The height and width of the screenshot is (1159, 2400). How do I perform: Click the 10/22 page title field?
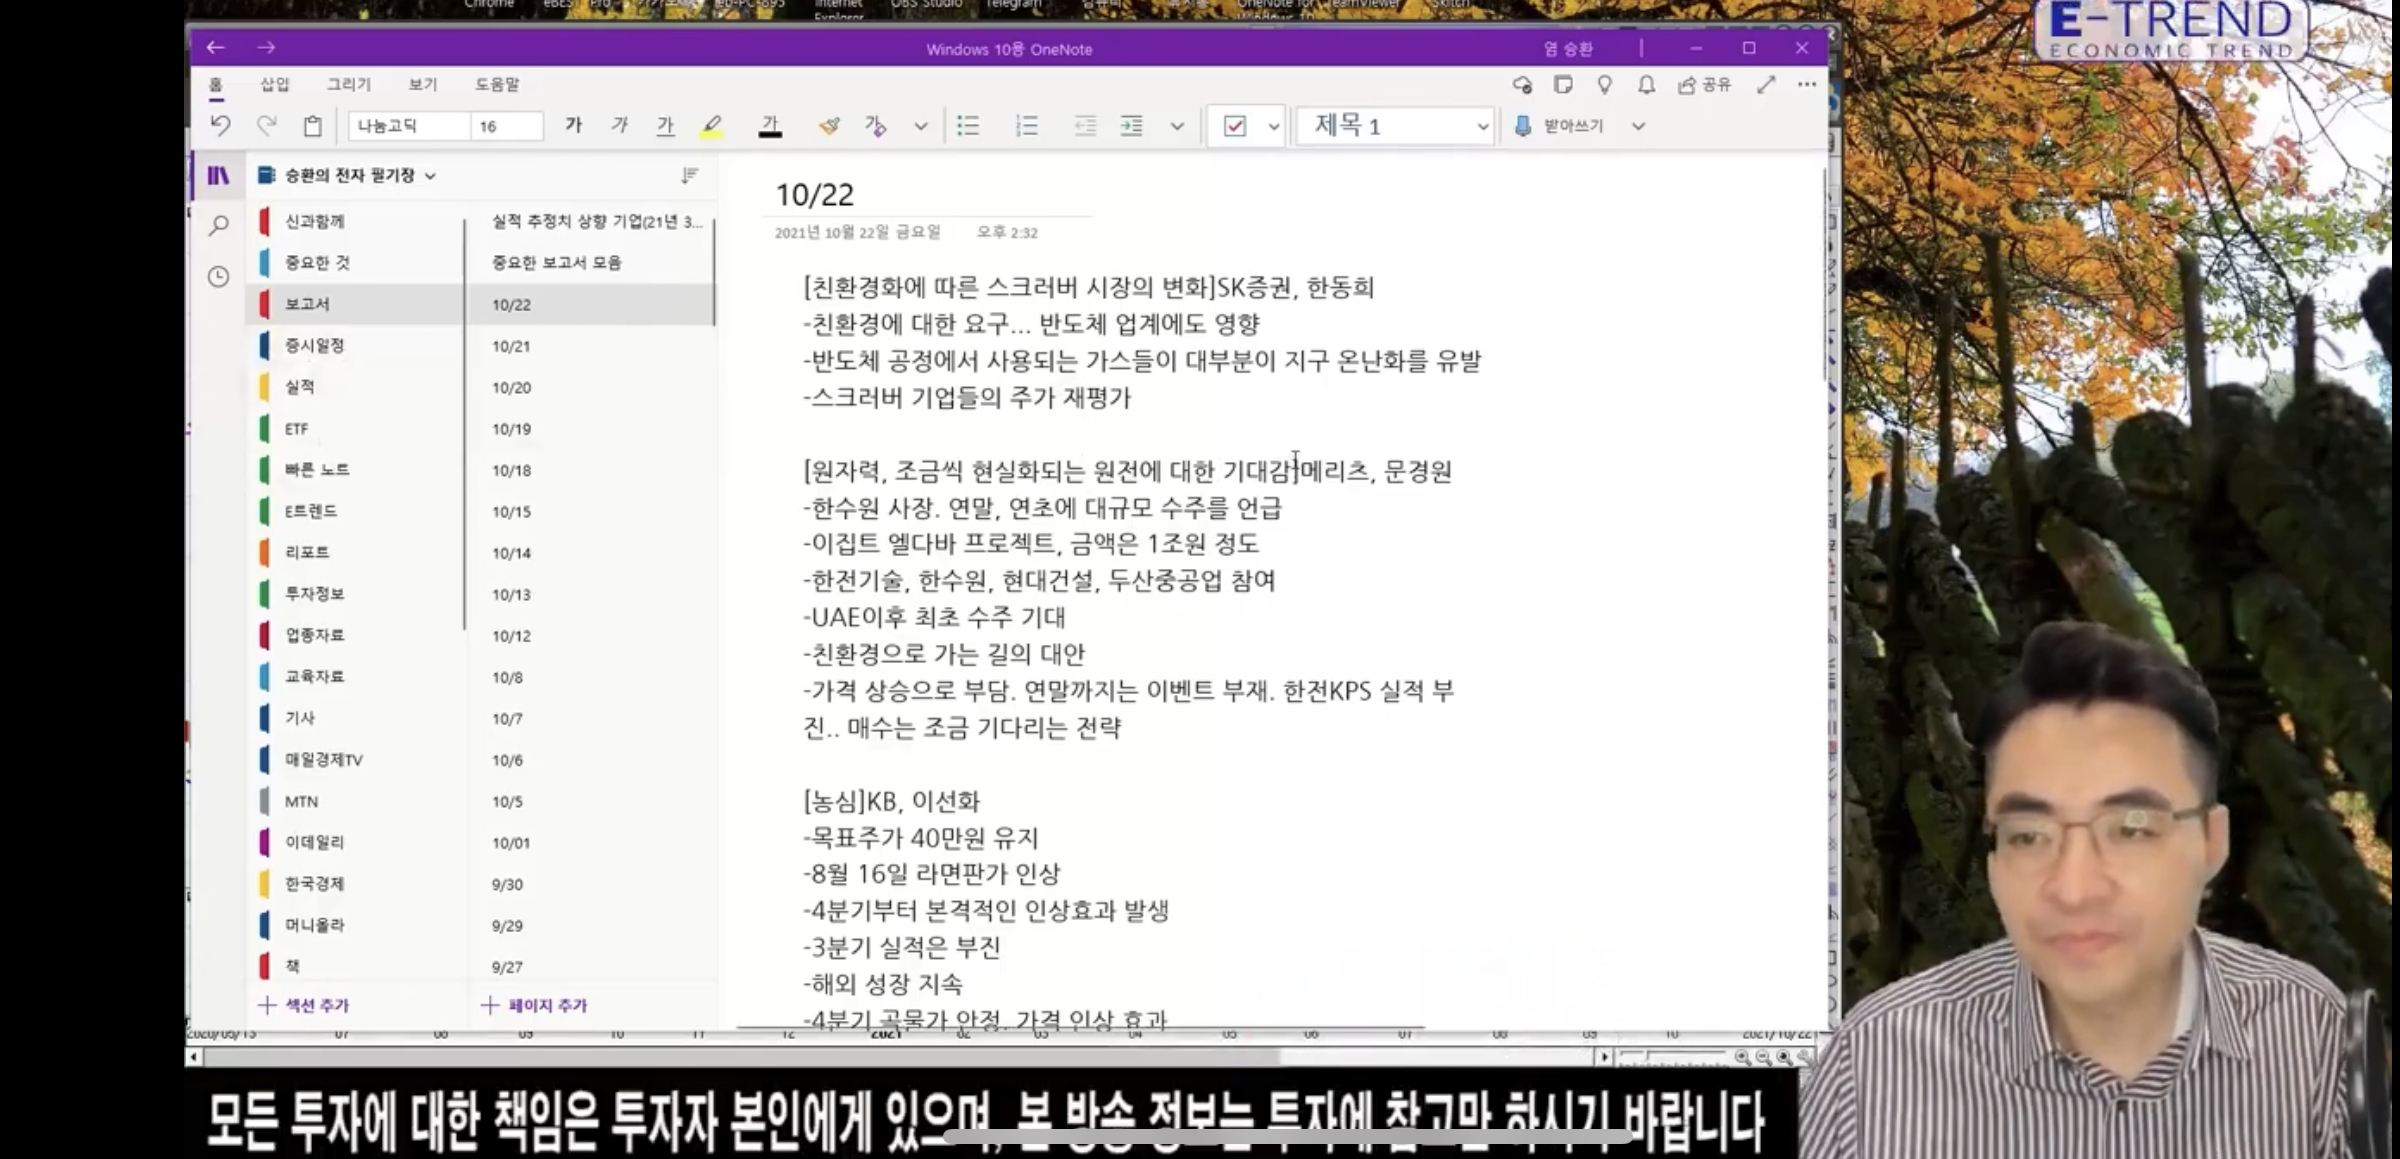[814, 194]
